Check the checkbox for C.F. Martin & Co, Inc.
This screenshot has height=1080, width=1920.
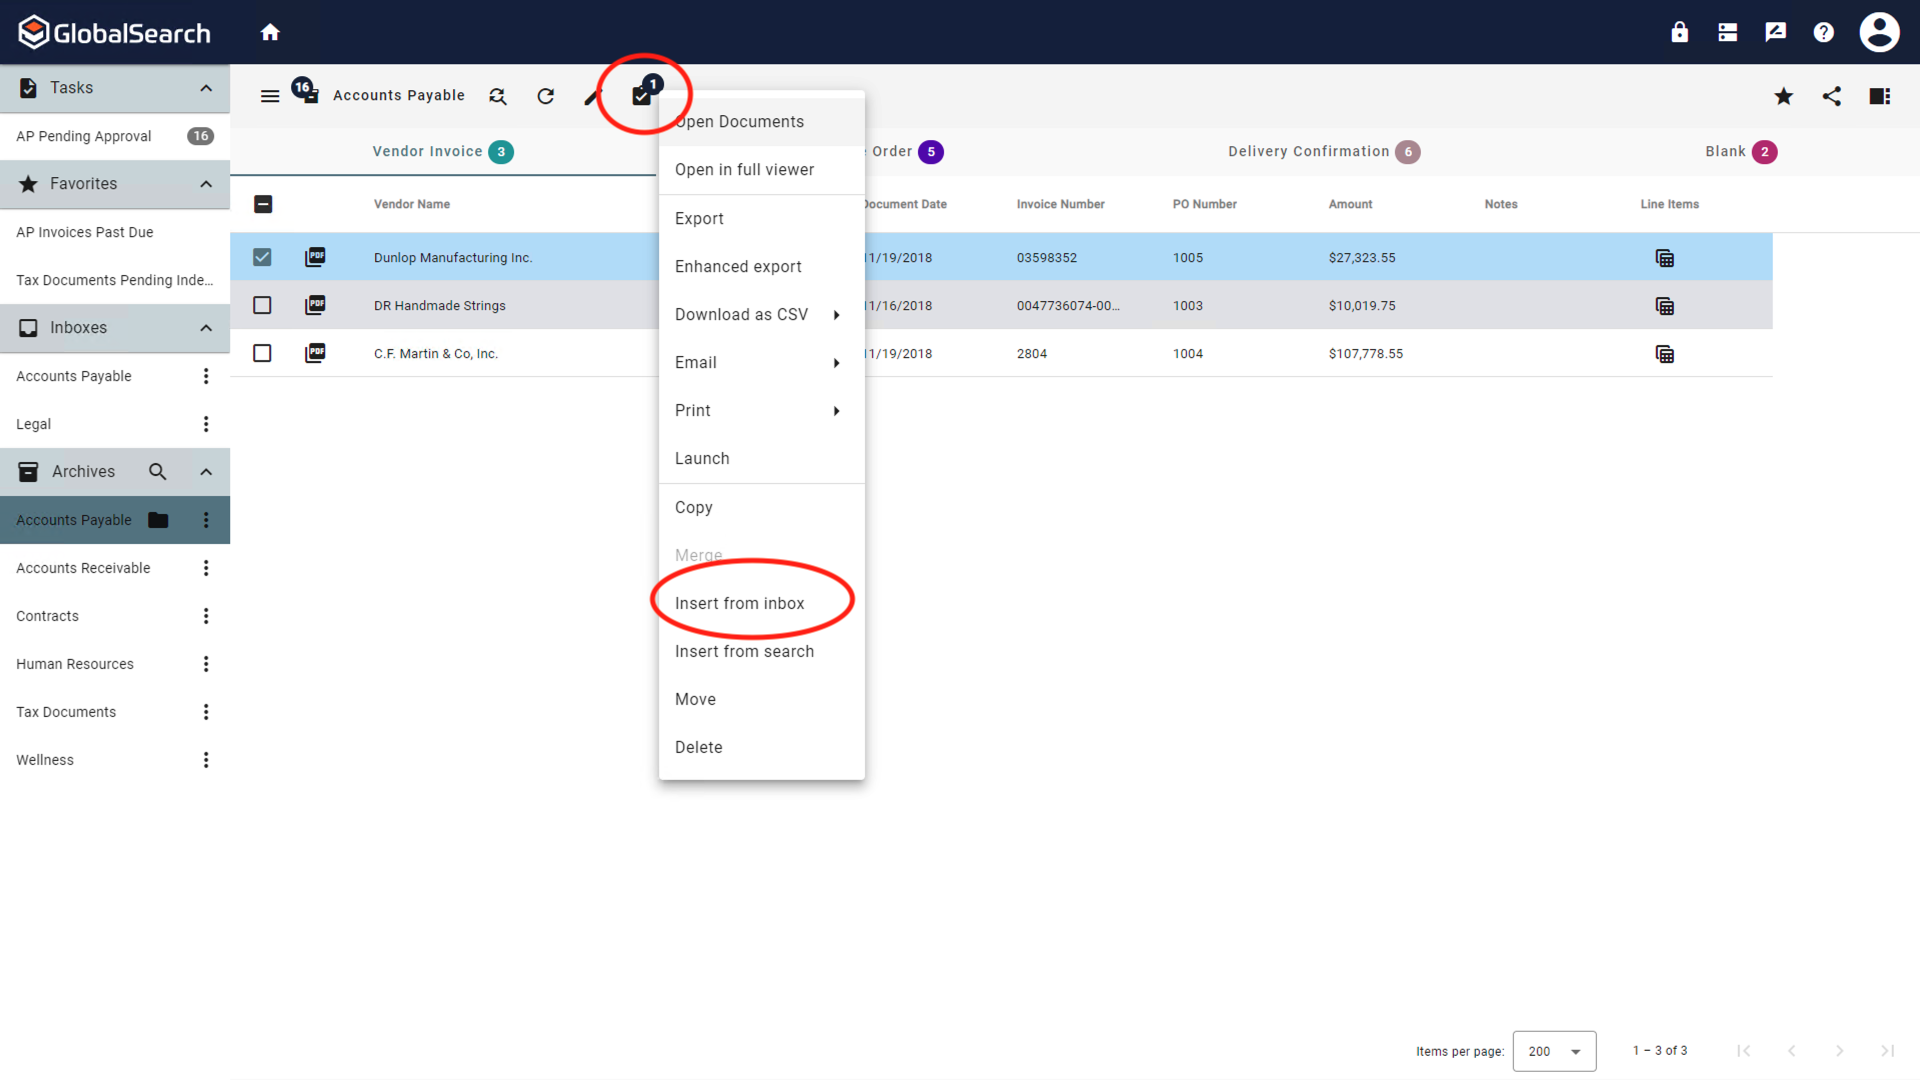[262, 353]
